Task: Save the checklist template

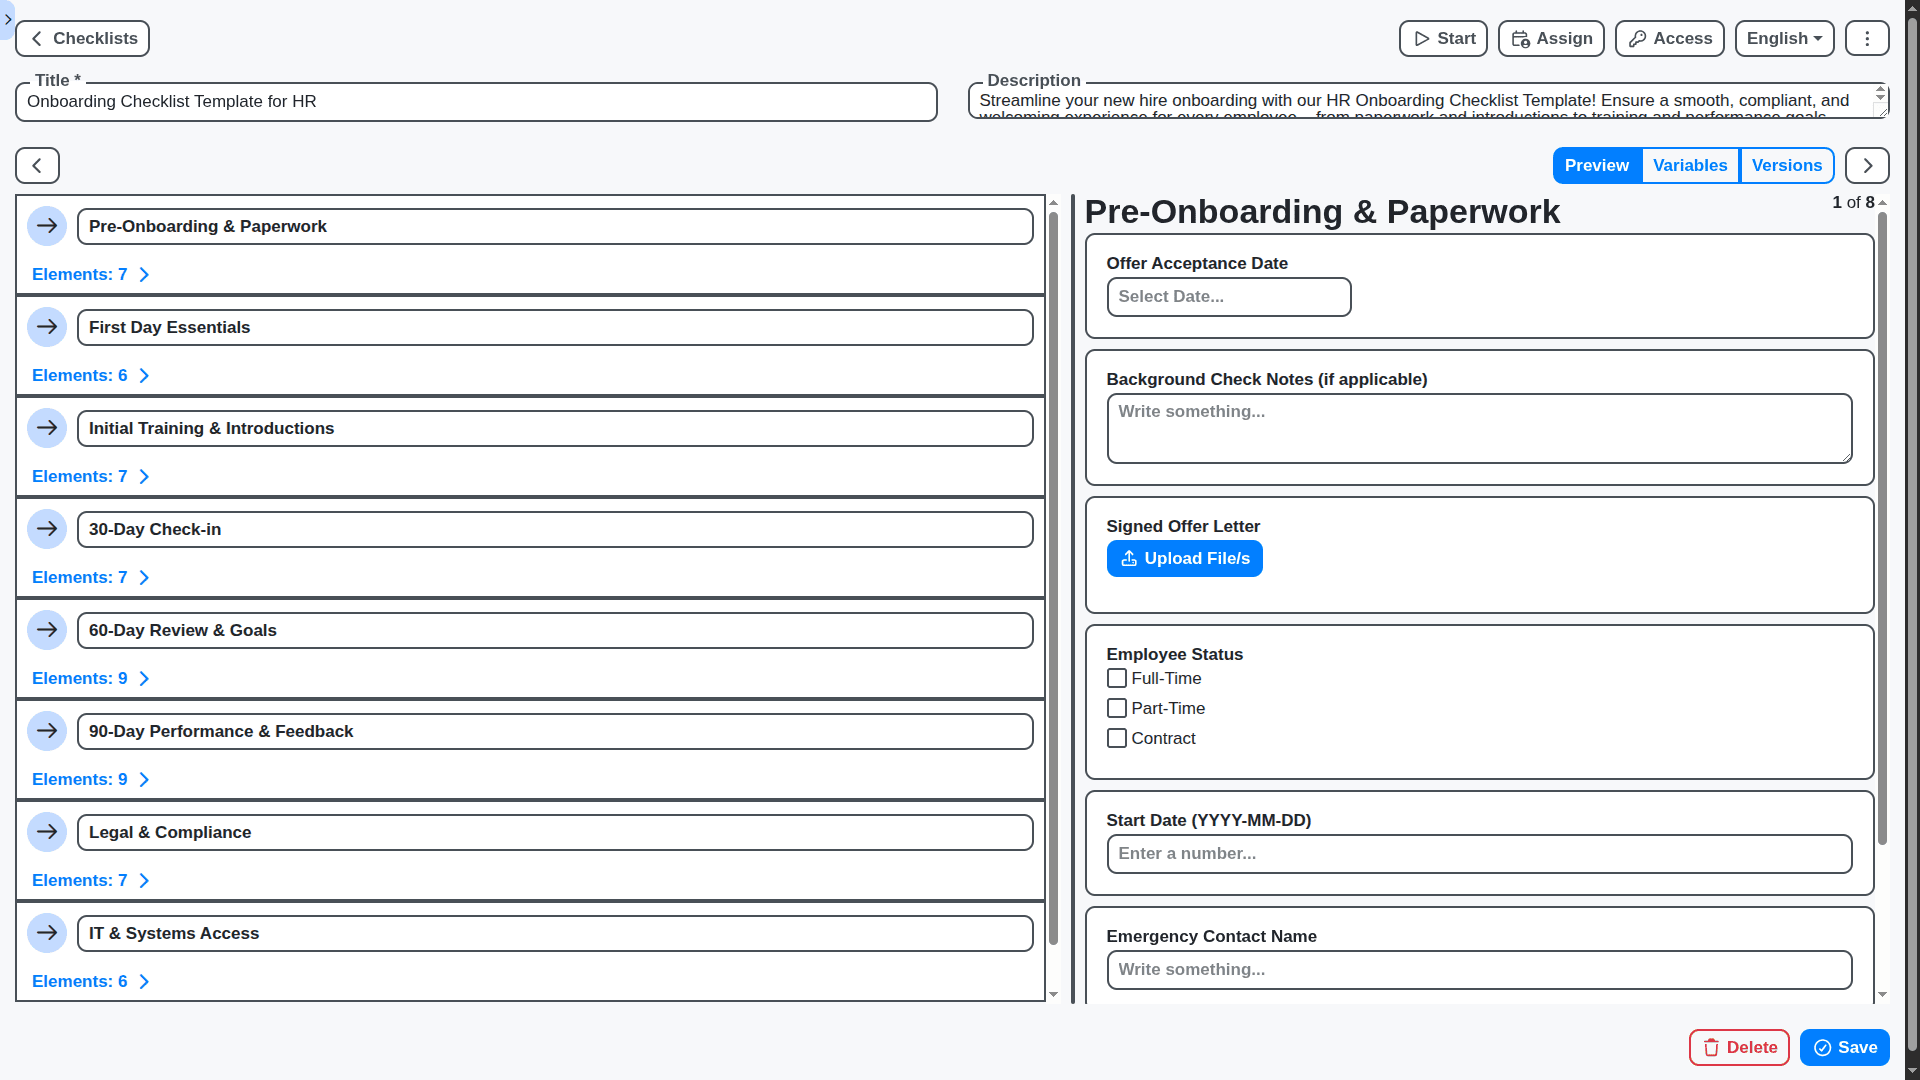Action: click(x=1843, y=1047)
